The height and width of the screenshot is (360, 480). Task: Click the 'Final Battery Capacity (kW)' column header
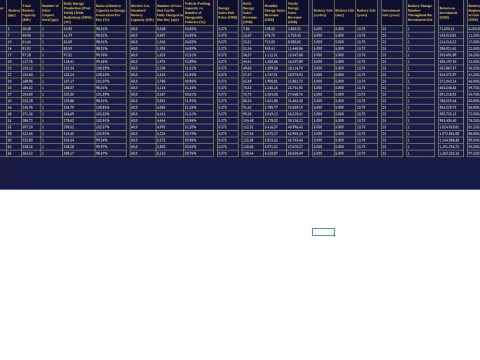31,13
